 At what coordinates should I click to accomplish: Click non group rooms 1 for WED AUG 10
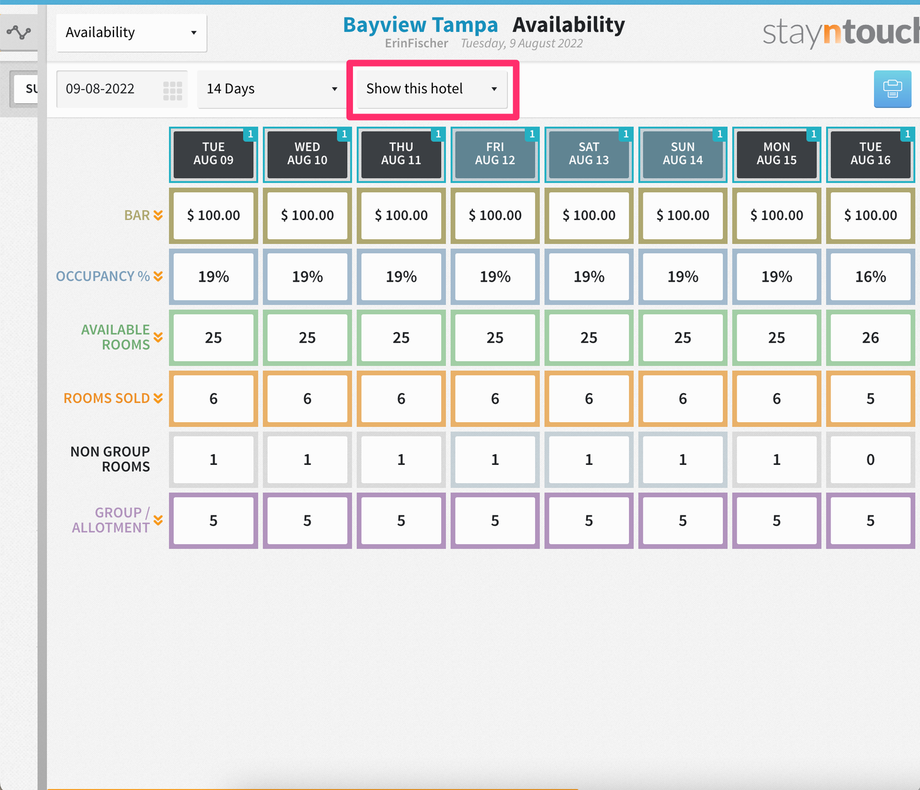click(307, 460)
